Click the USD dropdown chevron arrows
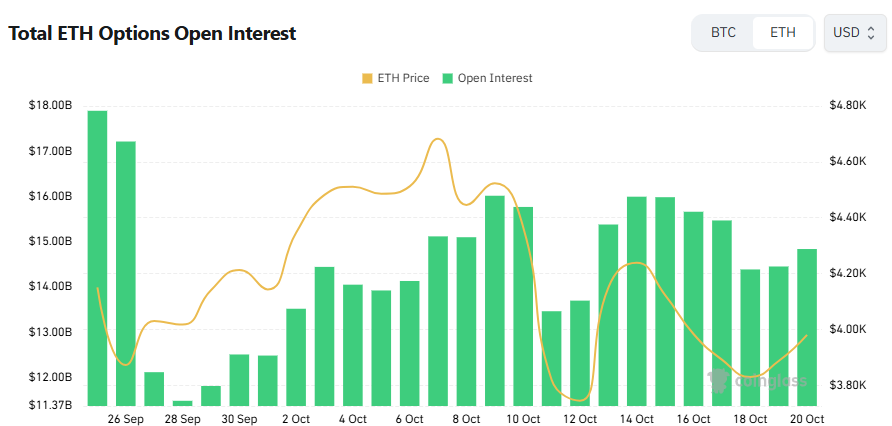The image size is (892, 426). (871, 33)
